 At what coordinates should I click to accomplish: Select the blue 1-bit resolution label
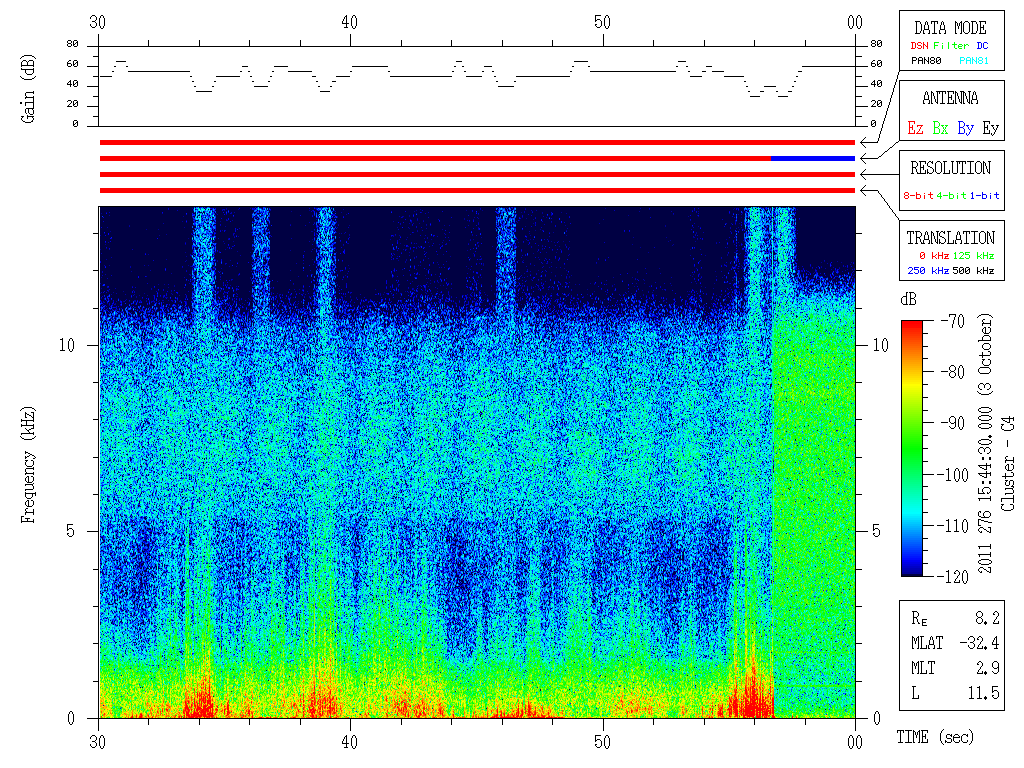tap(984, 195)
